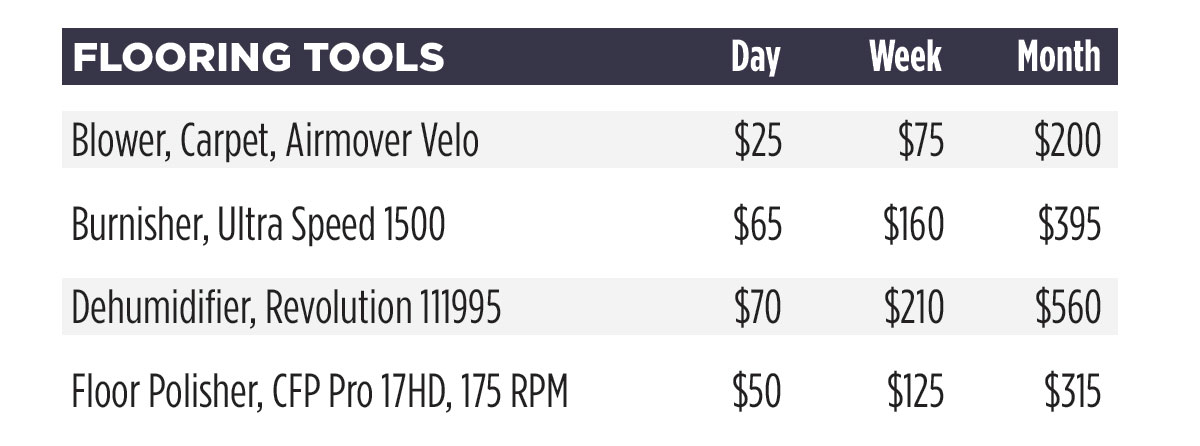The width and height of the screenshot is (1200, 446).
Task: Click the FLOORING TOOLS header title
Action: tap(259, 57)
